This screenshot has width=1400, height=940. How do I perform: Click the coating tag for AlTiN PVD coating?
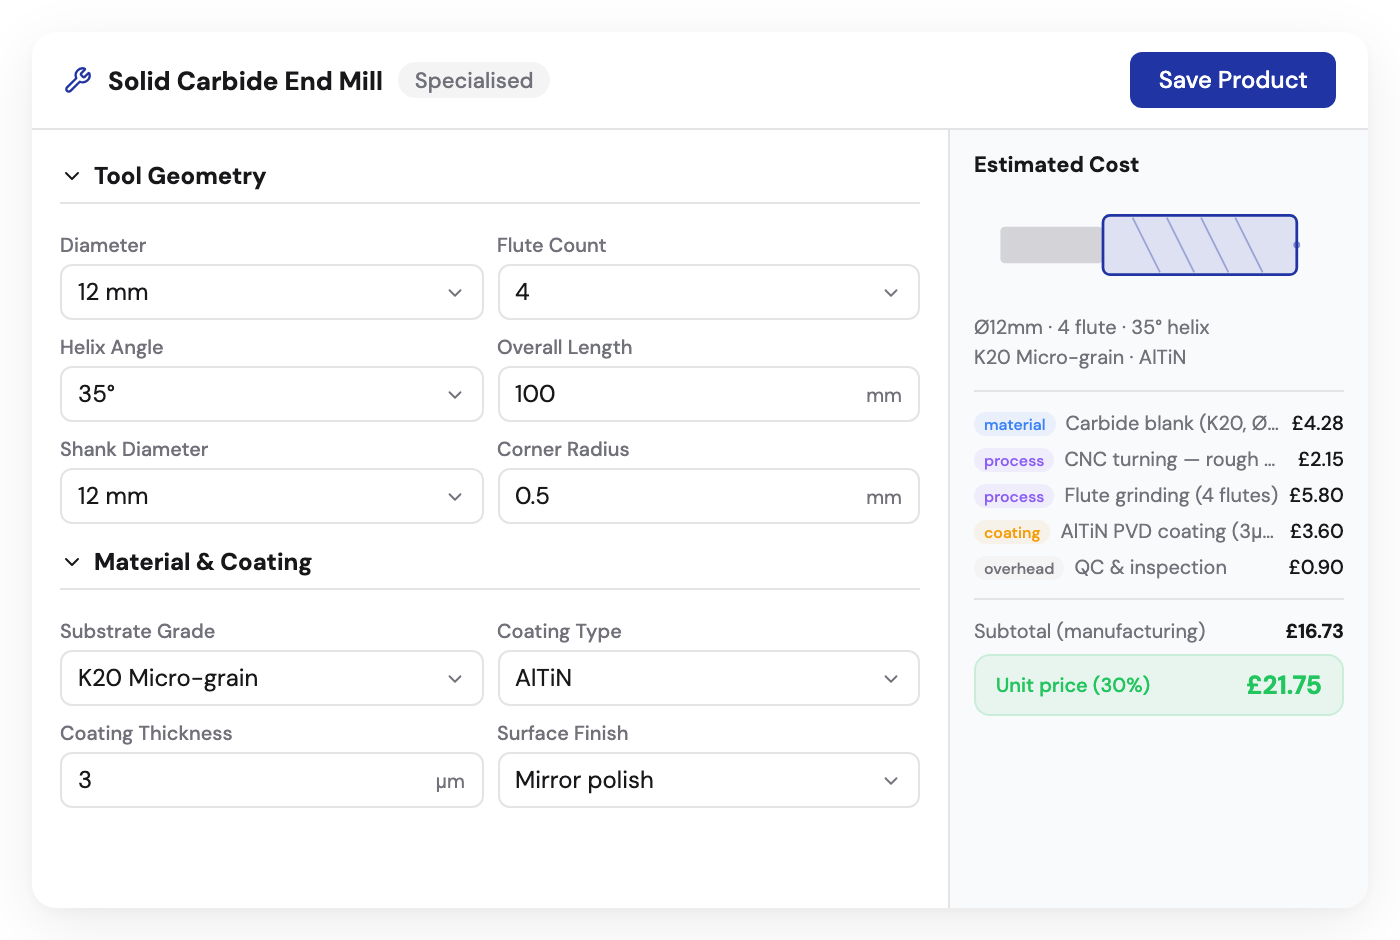[1011, 532]
